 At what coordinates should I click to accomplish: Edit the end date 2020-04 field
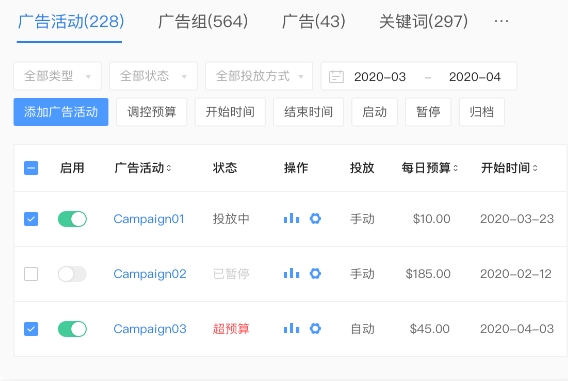pos(475,77)
